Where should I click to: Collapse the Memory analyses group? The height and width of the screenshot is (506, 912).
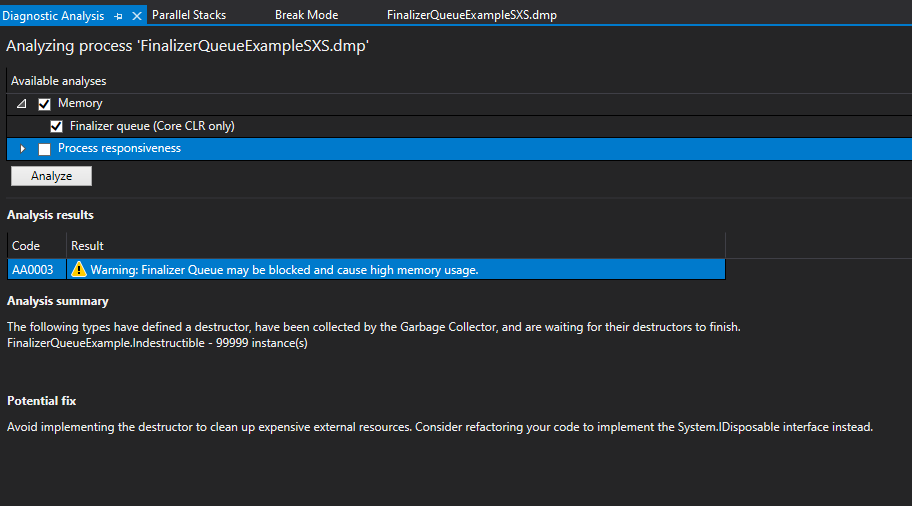(22, 104)
